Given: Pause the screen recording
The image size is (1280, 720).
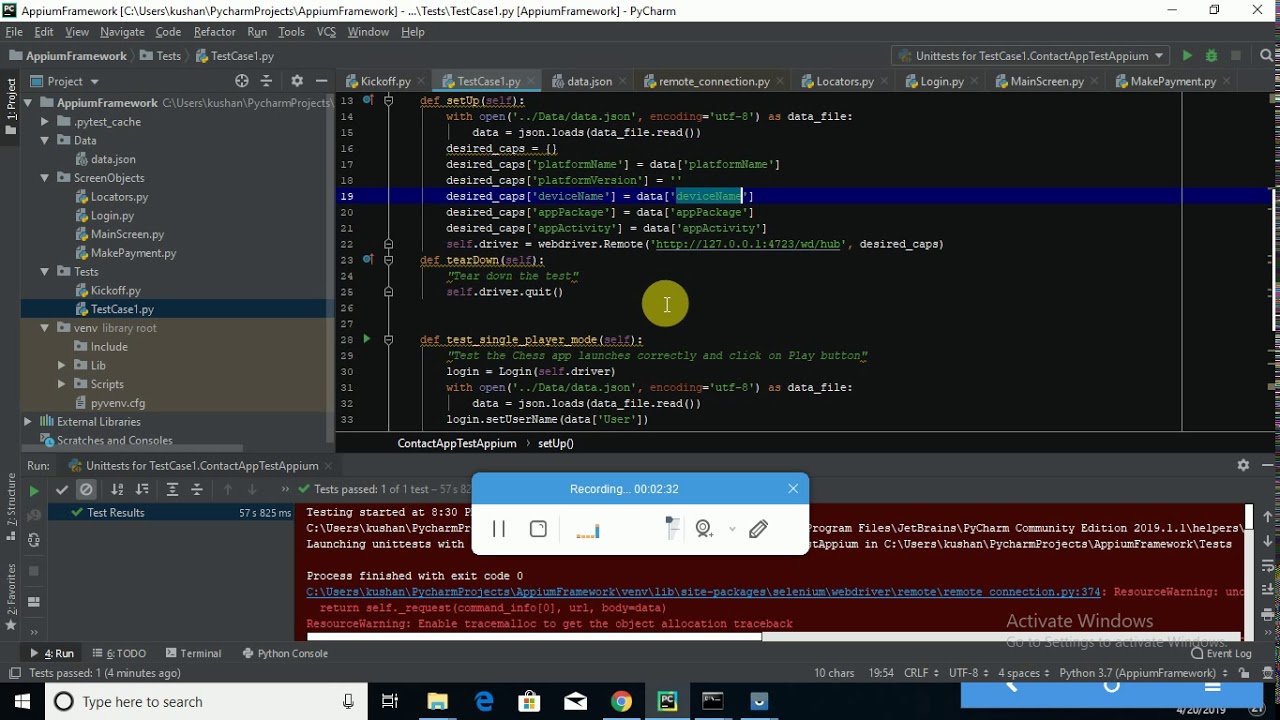Looking at the screenshot, I should point(499,529).
